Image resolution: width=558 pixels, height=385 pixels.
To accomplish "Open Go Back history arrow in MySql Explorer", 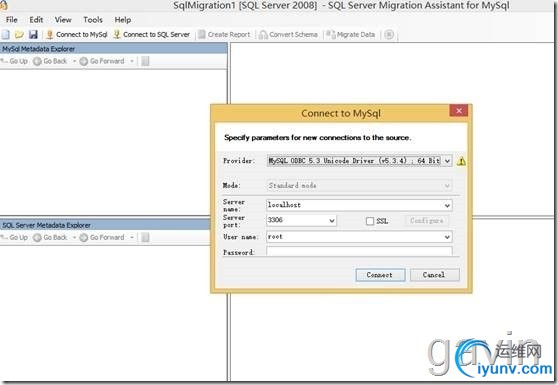I will [x=74, y=61].
